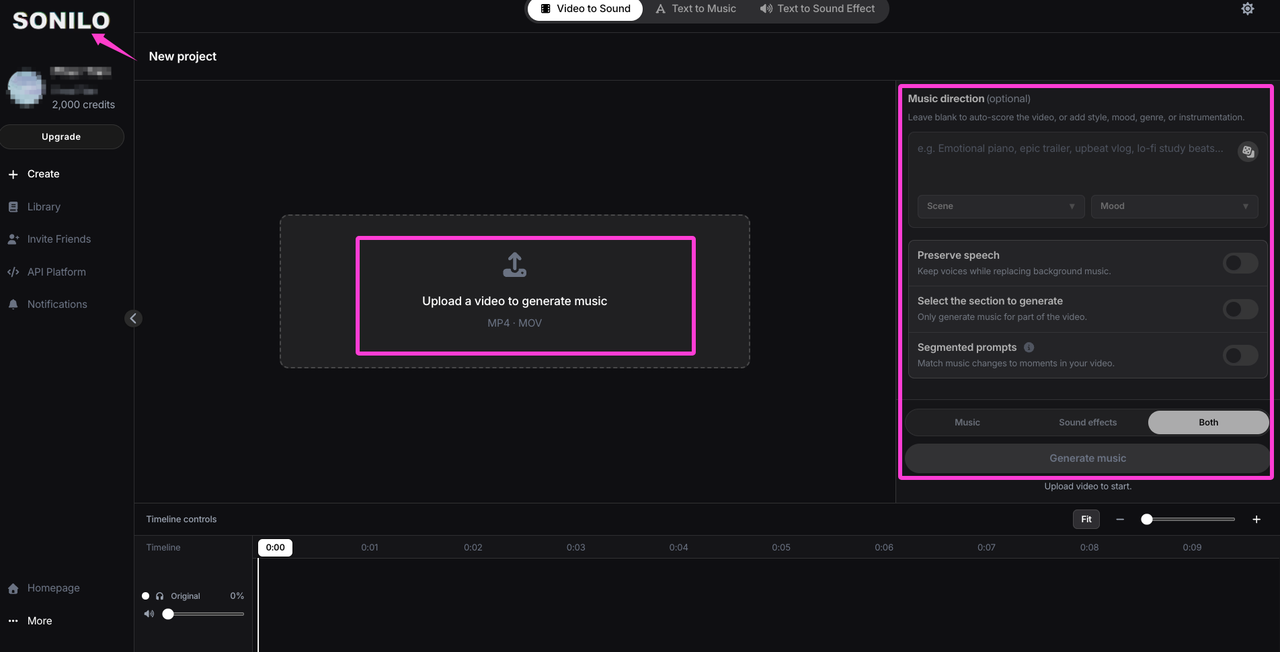The image size is (1280, 652).
Task: Open Notifications in the sidebar
Action: 57,304
